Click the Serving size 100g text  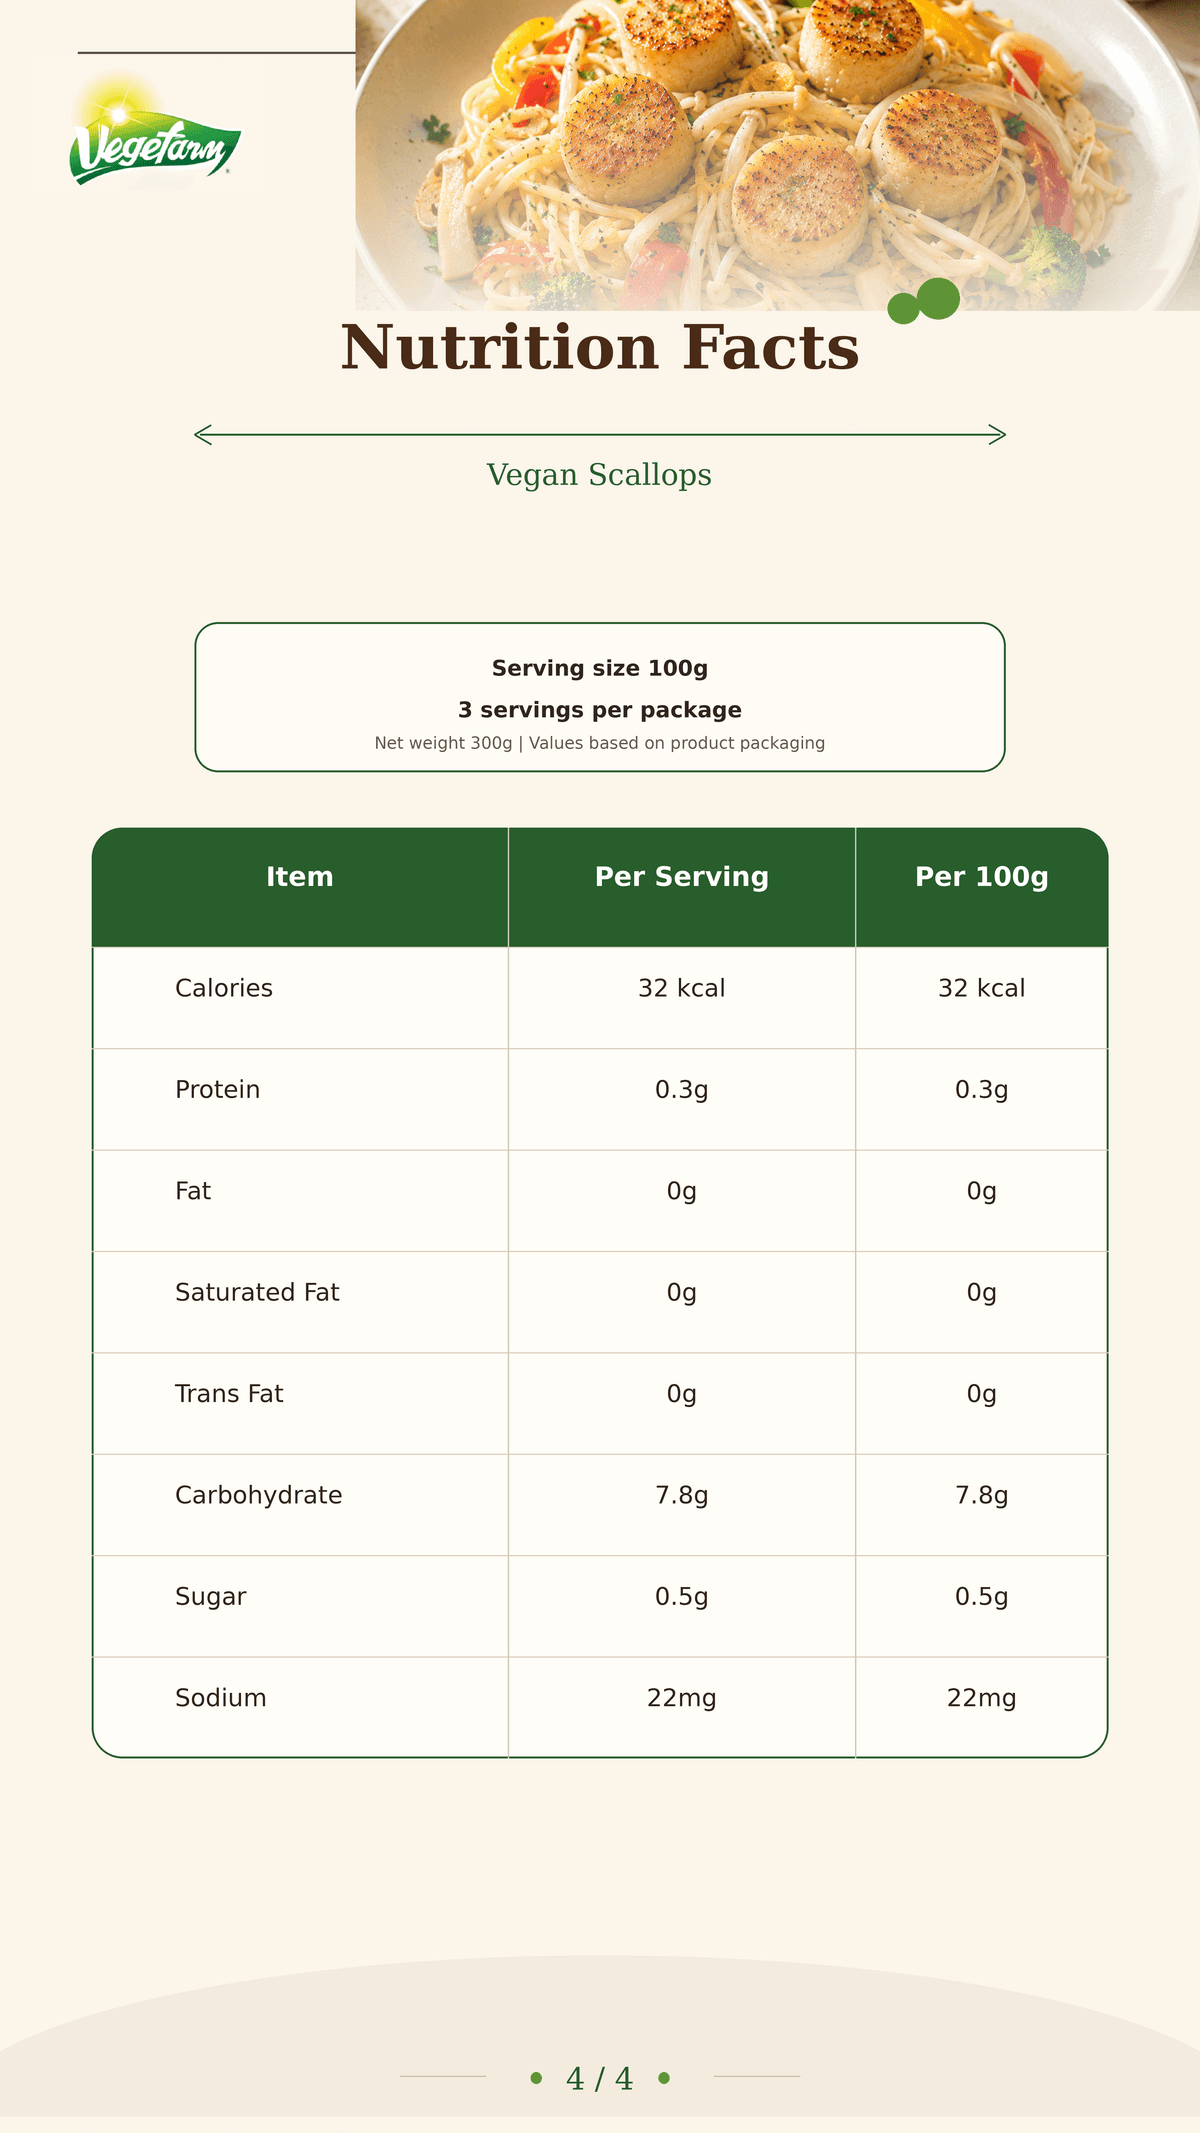pyautogui.click(x=600, y=668)
